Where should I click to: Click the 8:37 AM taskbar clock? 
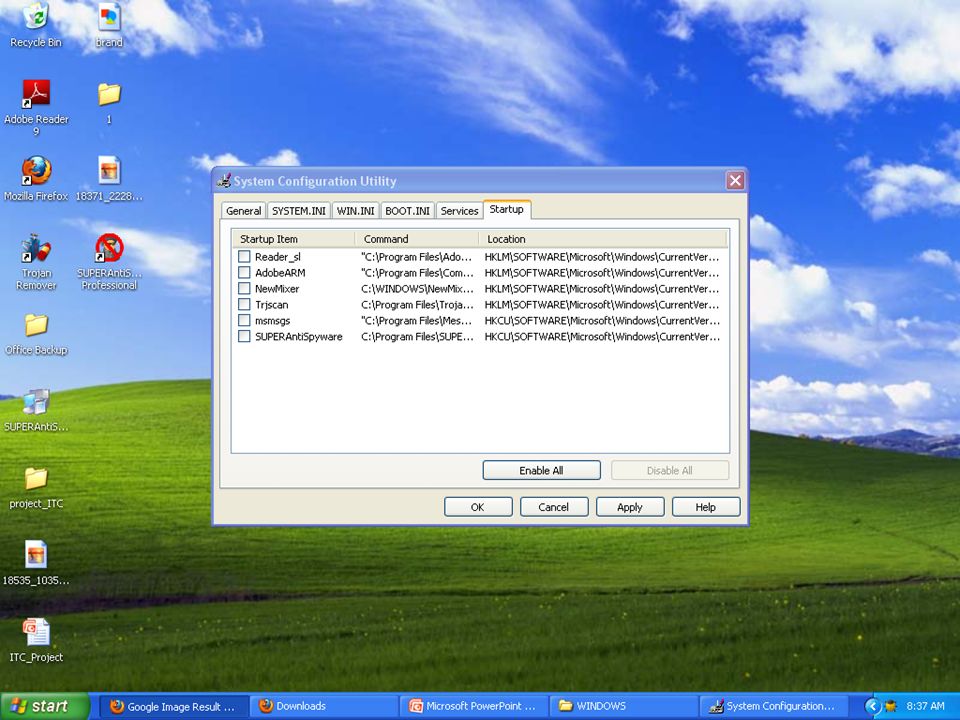click(924, 706)
